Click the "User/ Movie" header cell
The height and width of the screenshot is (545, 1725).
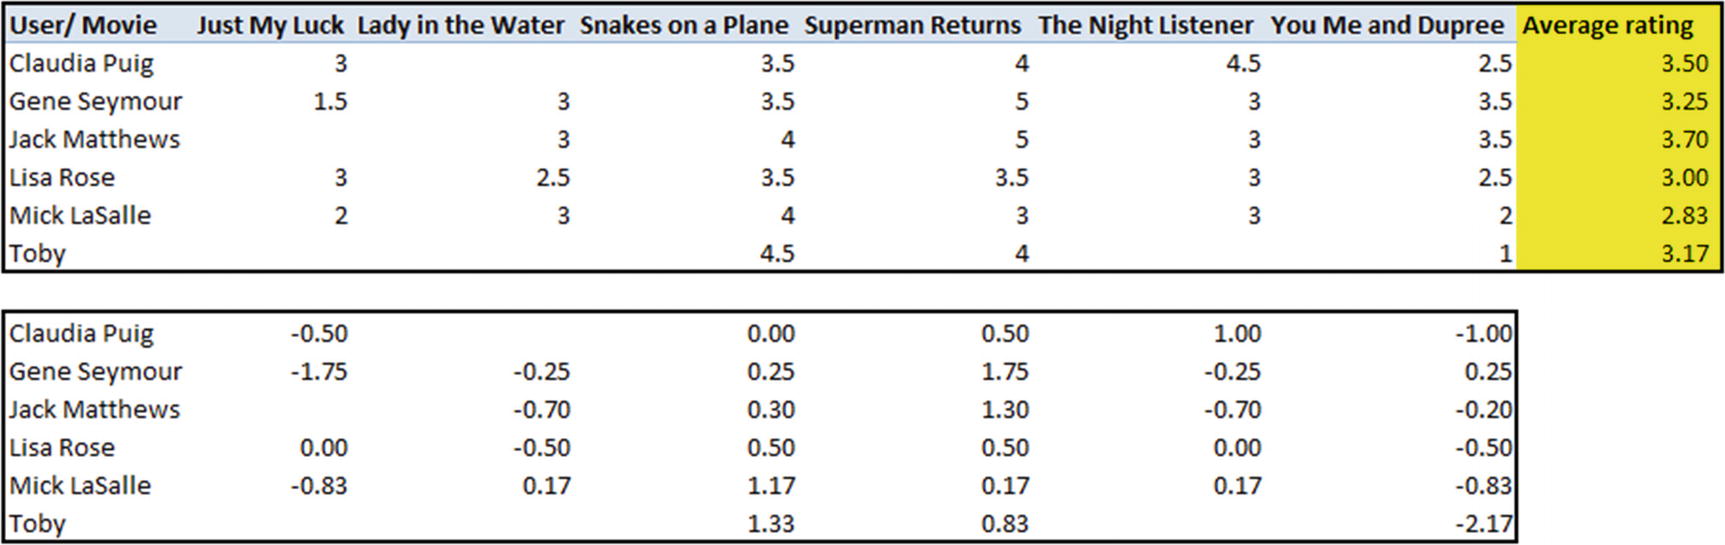(x=83, y=25)
